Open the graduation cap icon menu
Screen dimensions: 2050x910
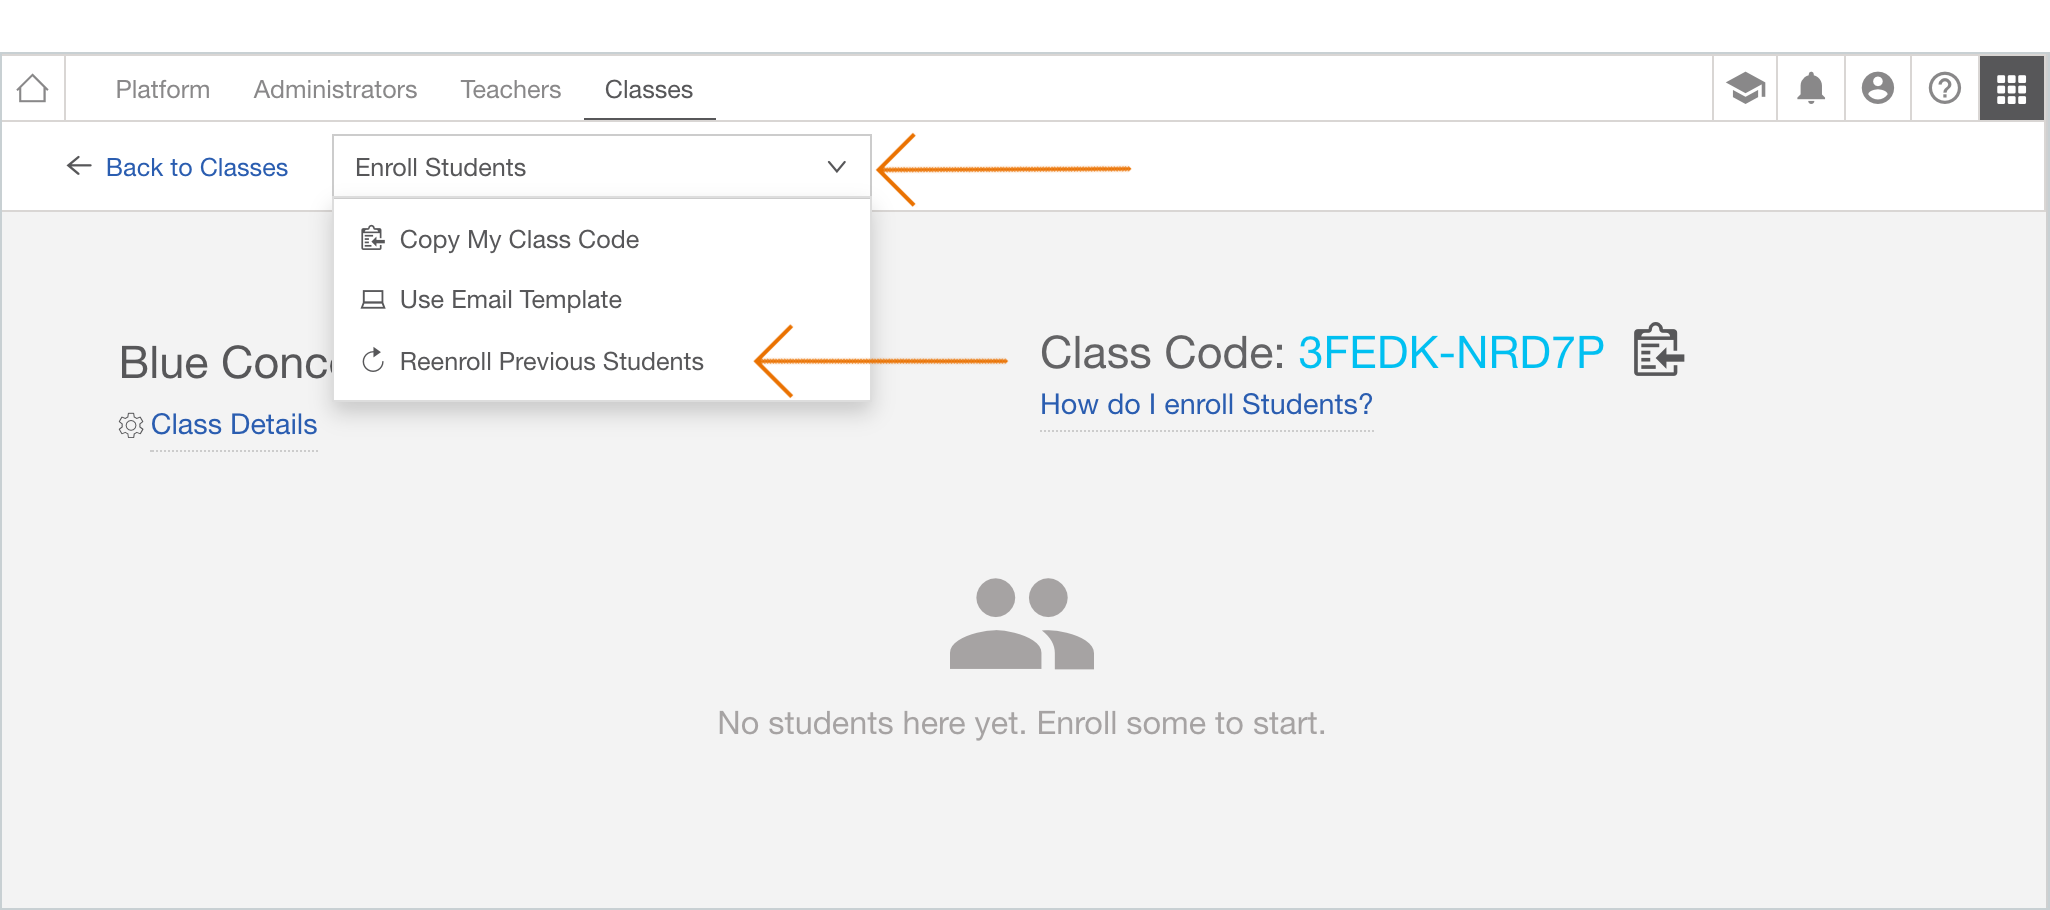coord(1745,89)
